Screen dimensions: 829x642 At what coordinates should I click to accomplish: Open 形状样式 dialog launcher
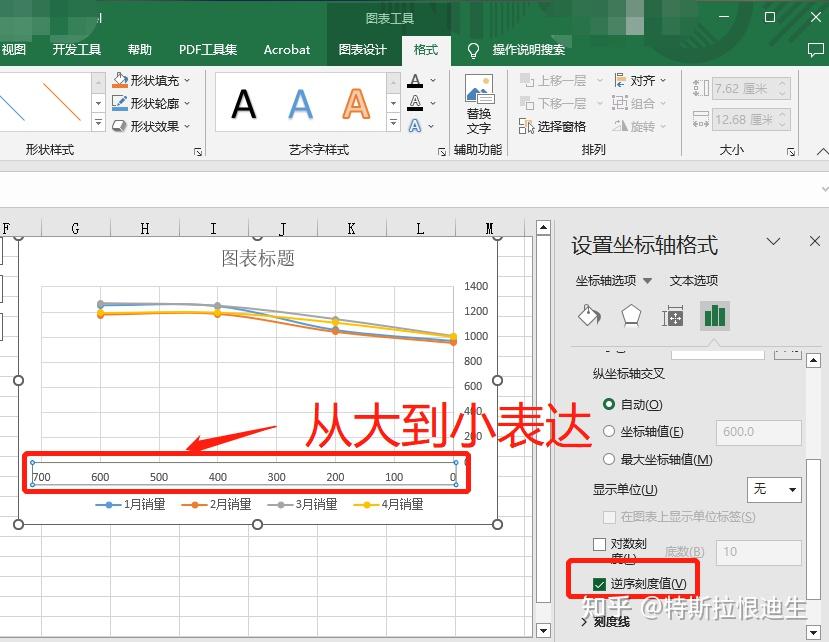pos(198,152)
